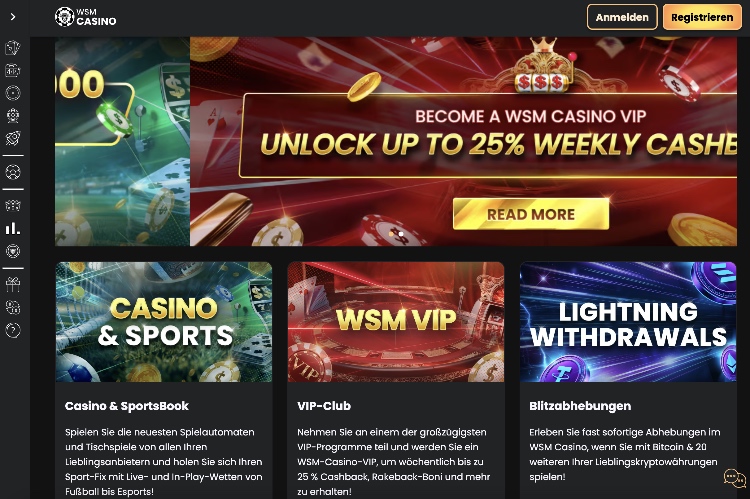Expand the sidebar with the chevron arrow
Screen dimensions: 750x499
point(13,17)
